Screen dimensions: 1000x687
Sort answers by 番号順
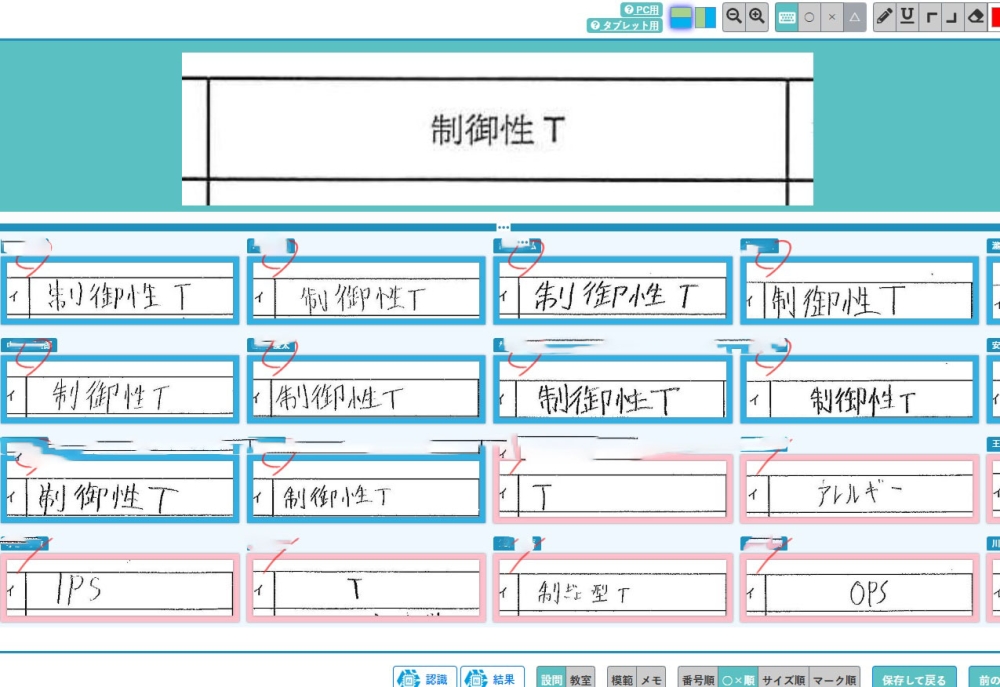[x=697, y=679]
